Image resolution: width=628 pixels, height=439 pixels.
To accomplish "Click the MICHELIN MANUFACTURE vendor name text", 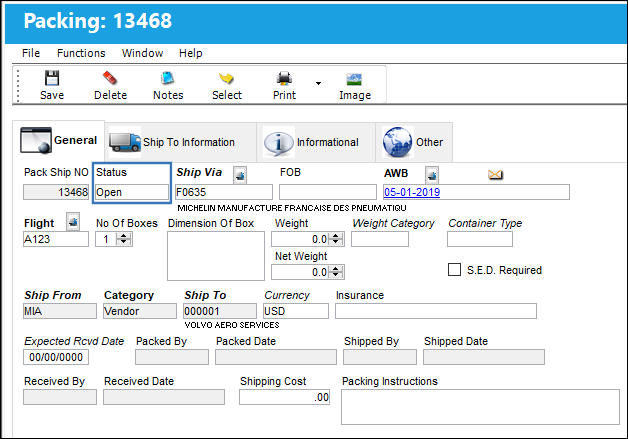I will pyautogui.click(x=292, y=208).
